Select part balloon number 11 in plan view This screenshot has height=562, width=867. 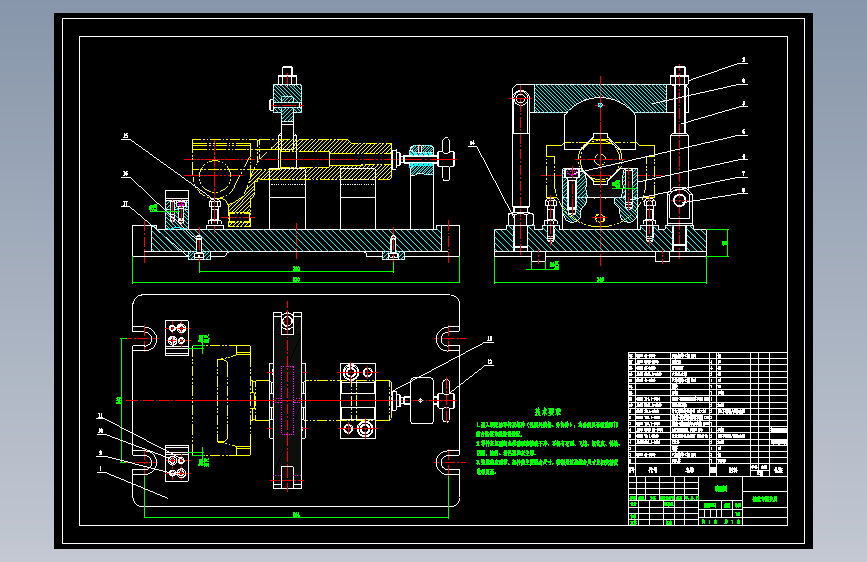pos(100,415)
